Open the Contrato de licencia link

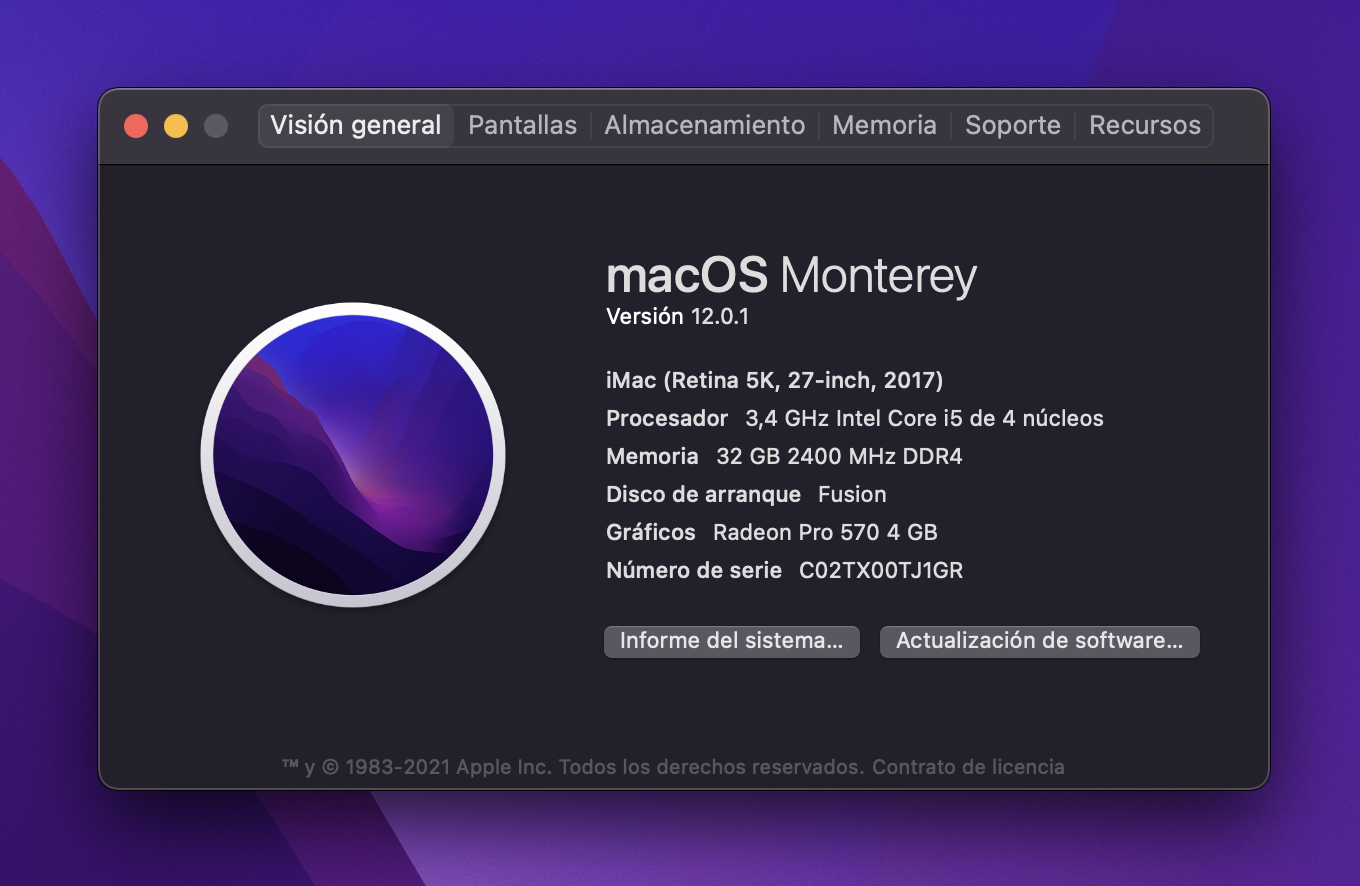tap(968, 767)
